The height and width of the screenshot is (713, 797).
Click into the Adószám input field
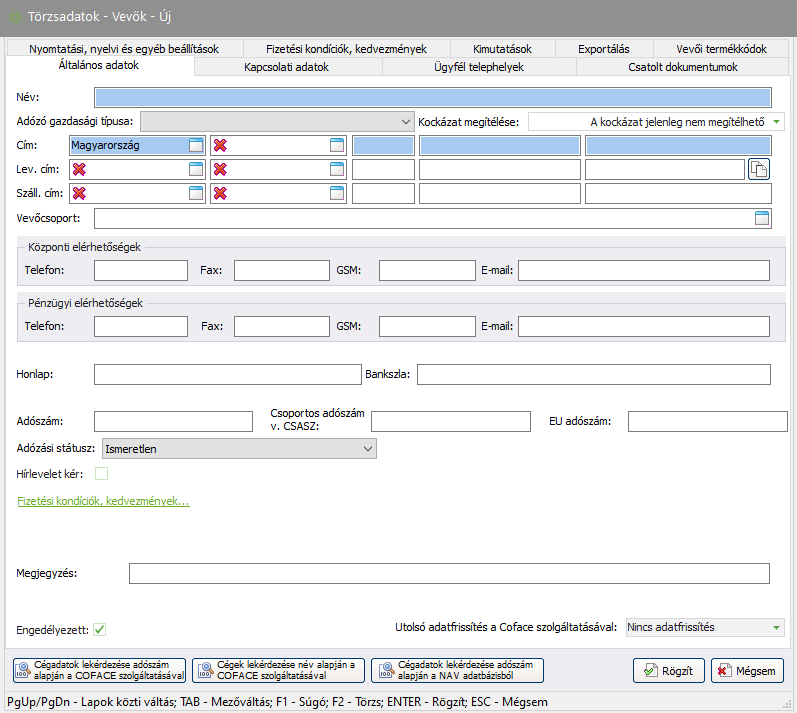[x=173, y=422]
